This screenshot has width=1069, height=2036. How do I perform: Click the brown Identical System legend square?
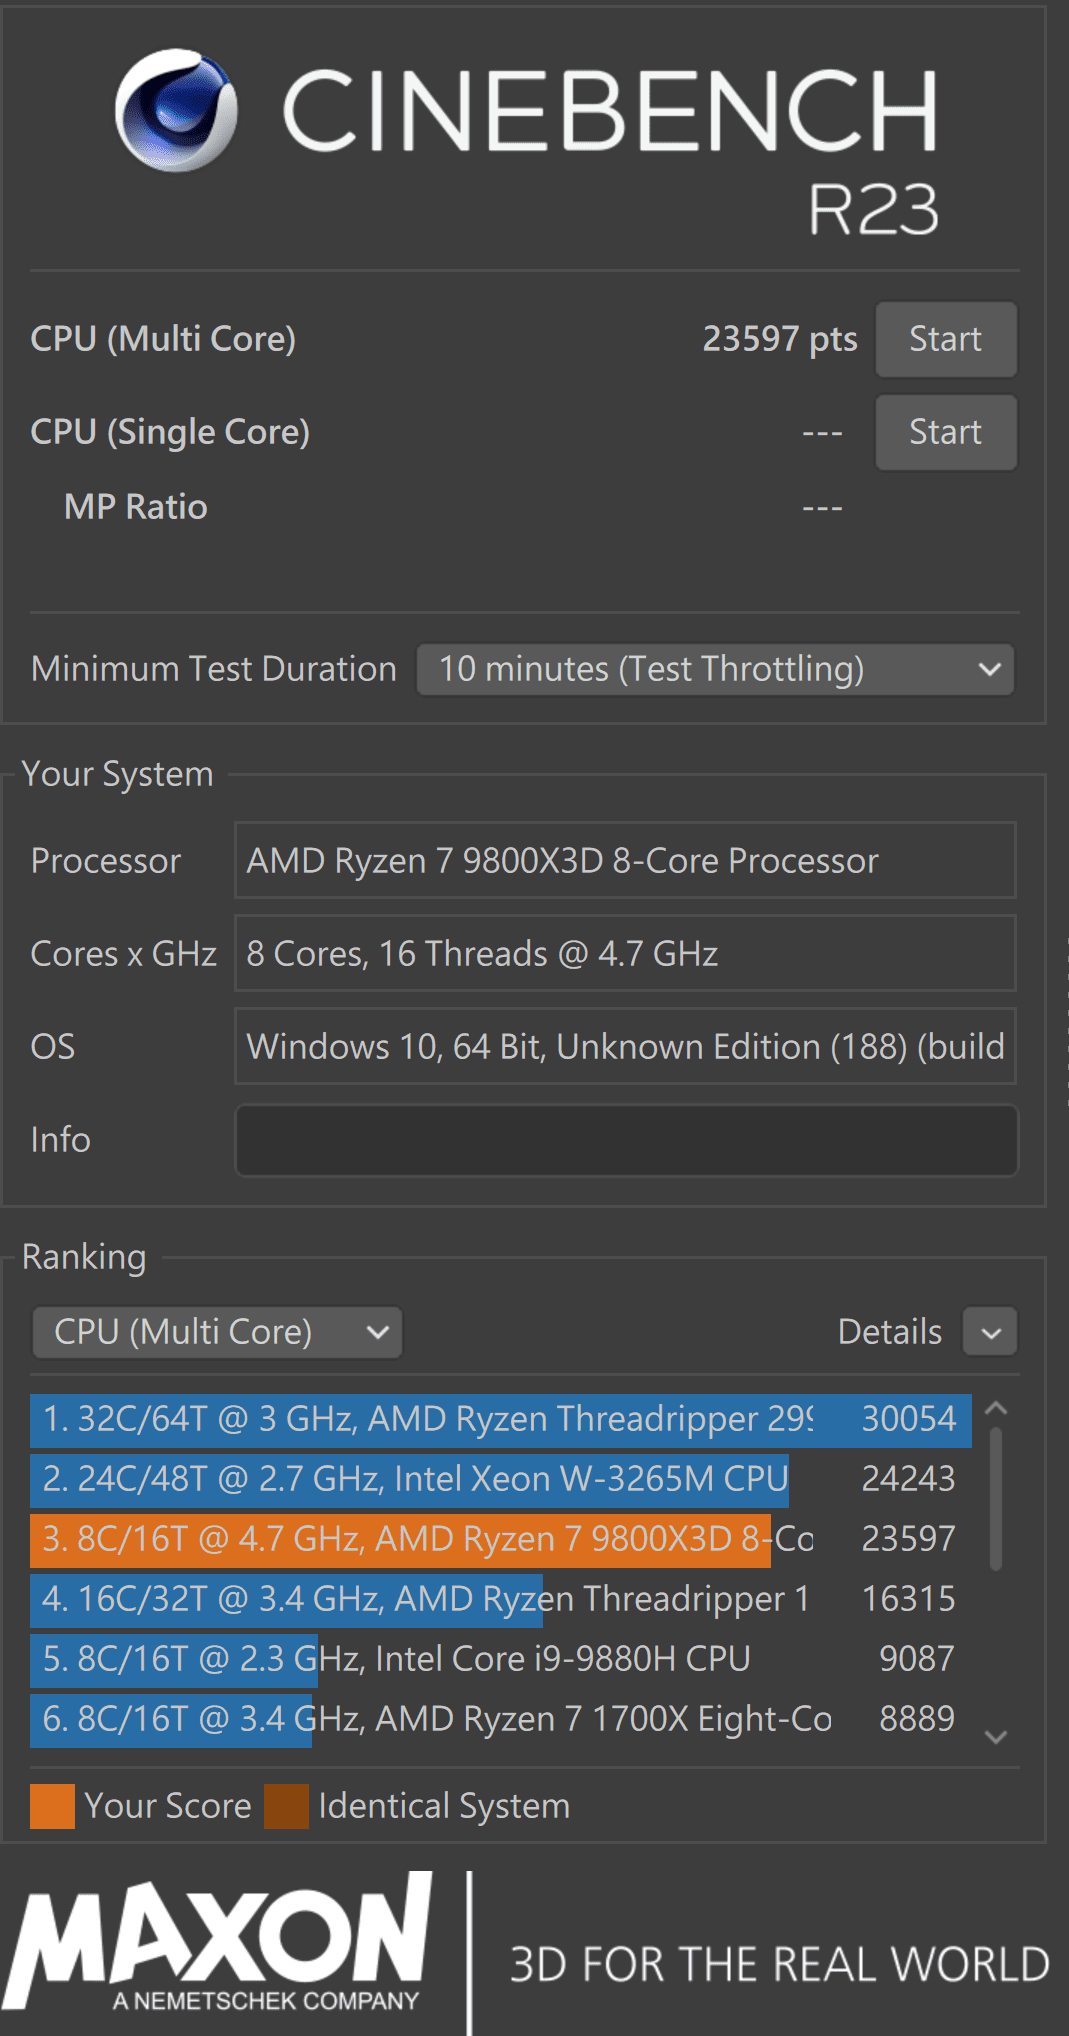[x=285, y=1806]
